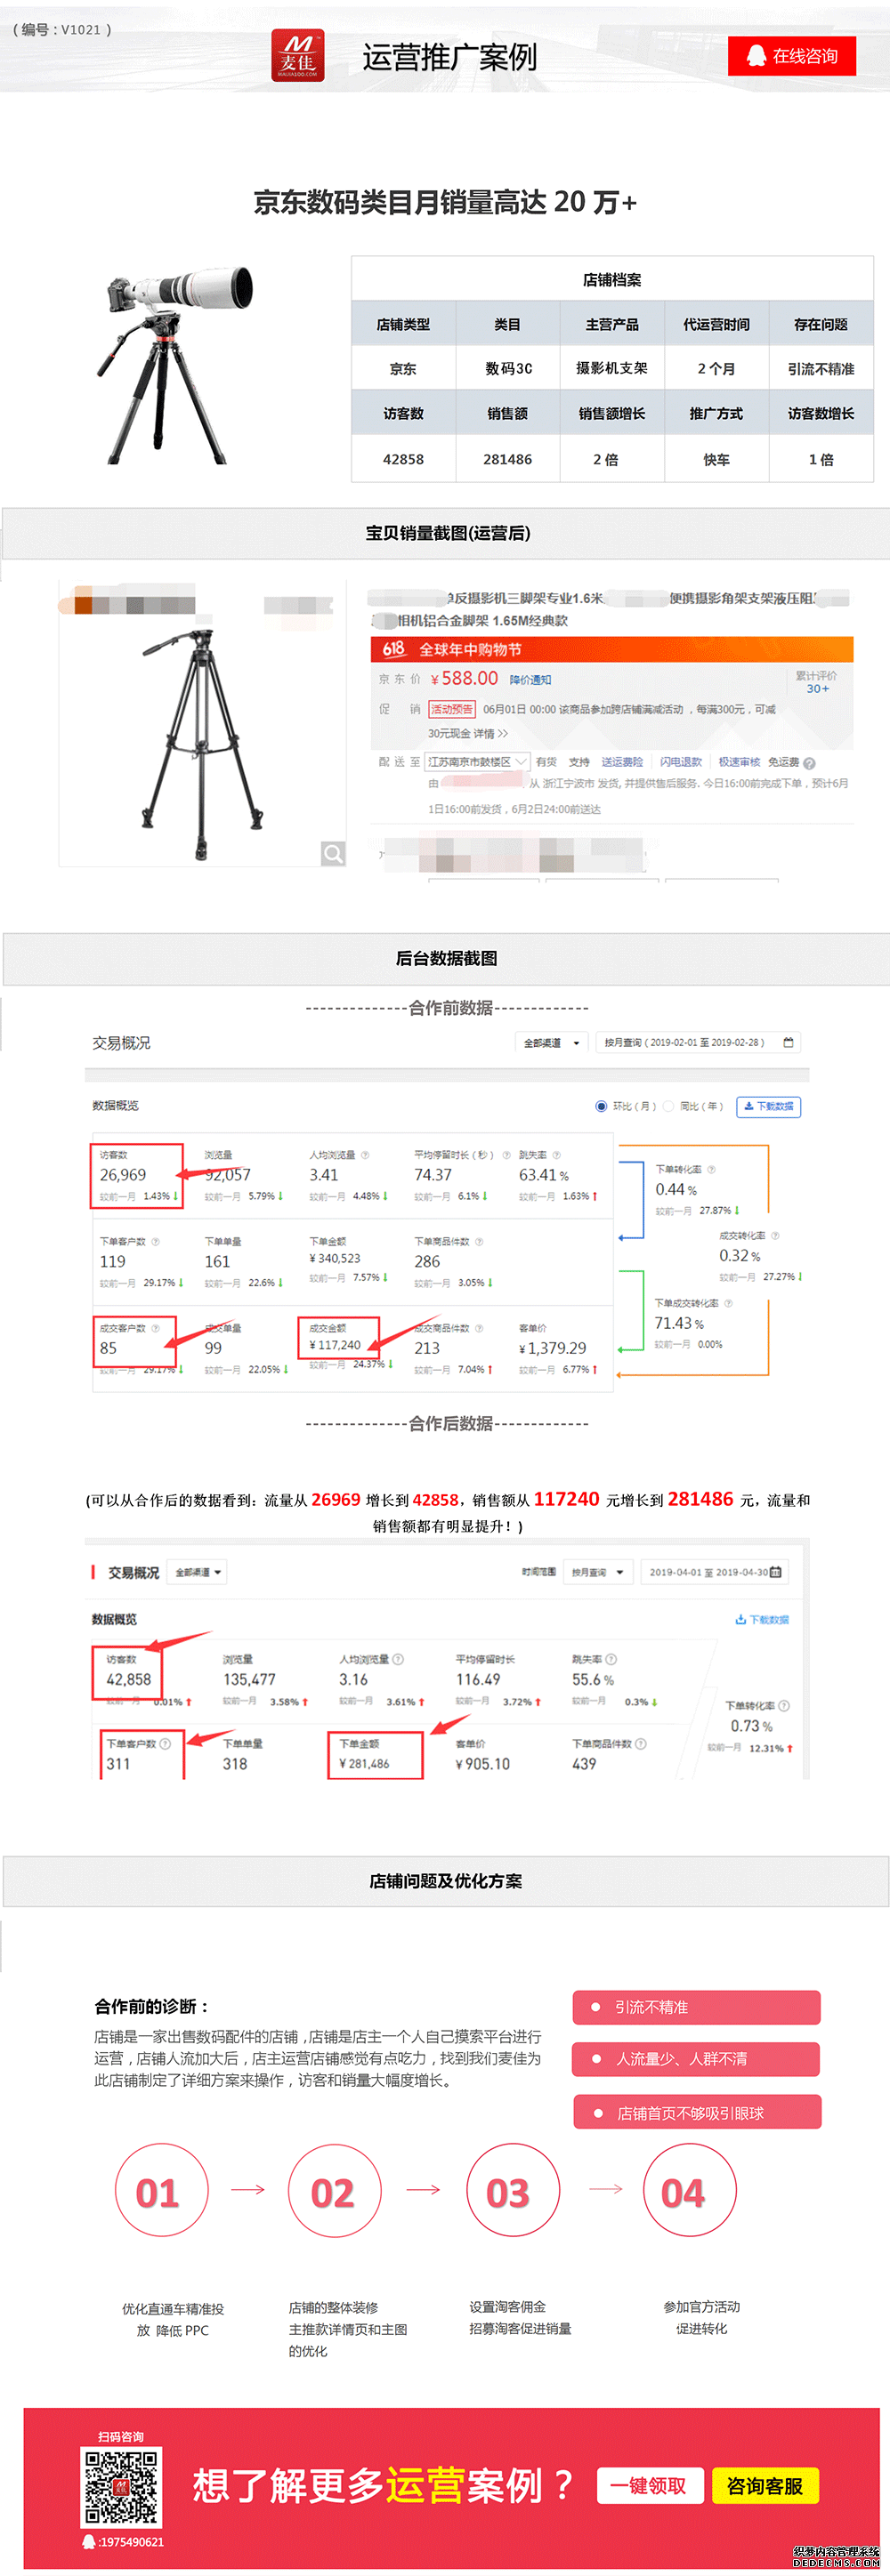
Task: Click the 极速审核 service link
Action: tap(740, 762)
